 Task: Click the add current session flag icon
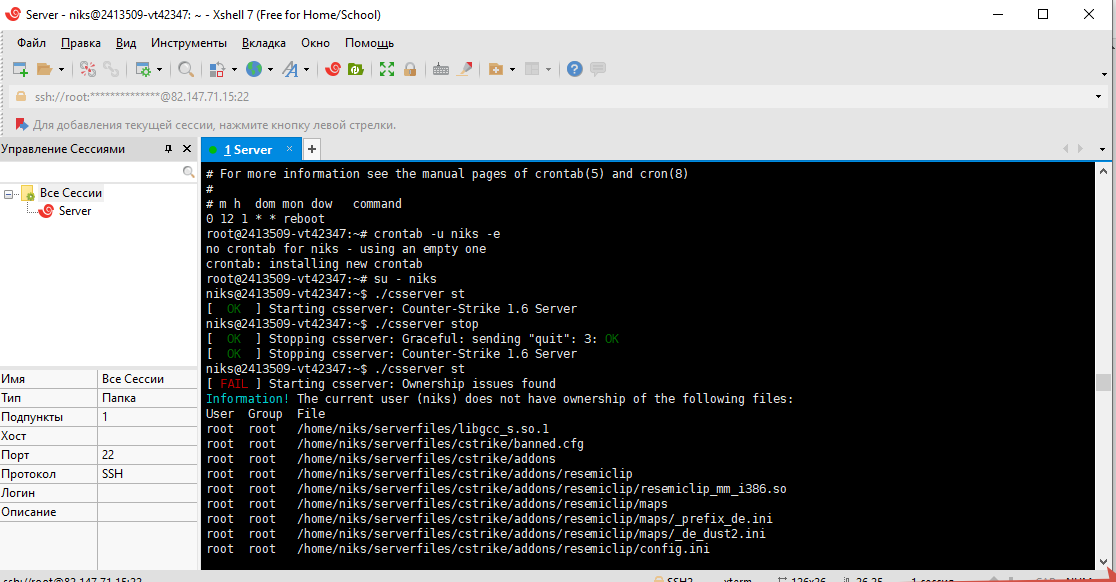(21, 125)
